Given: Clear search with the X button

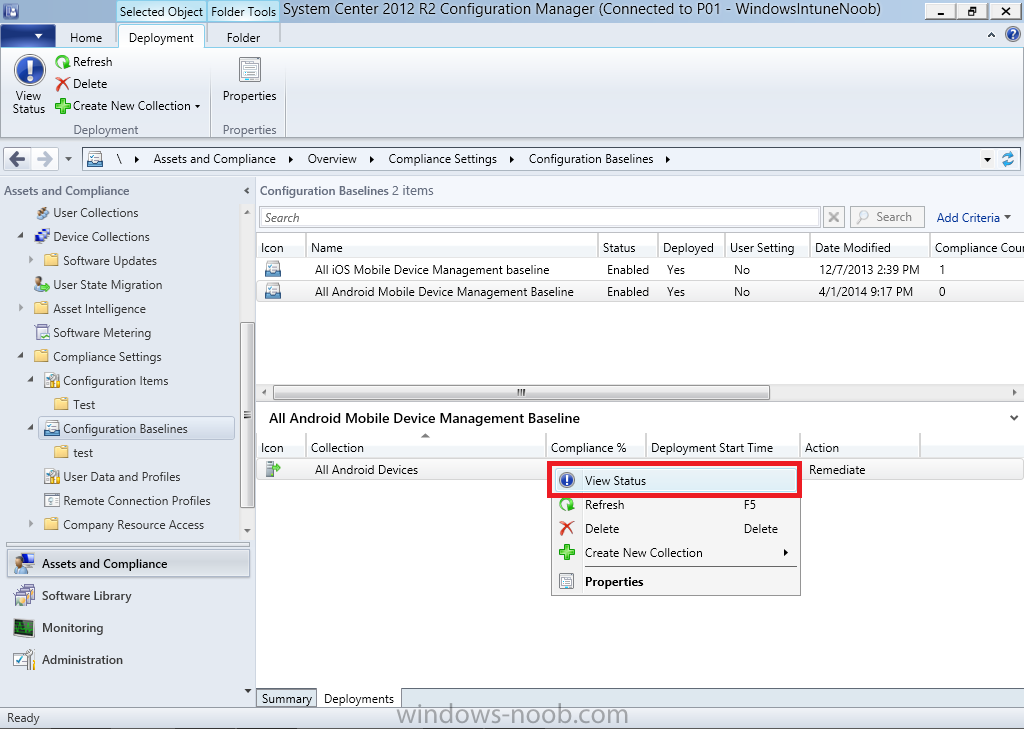Looking at the screenshot, I should click(x=834, y=217).
